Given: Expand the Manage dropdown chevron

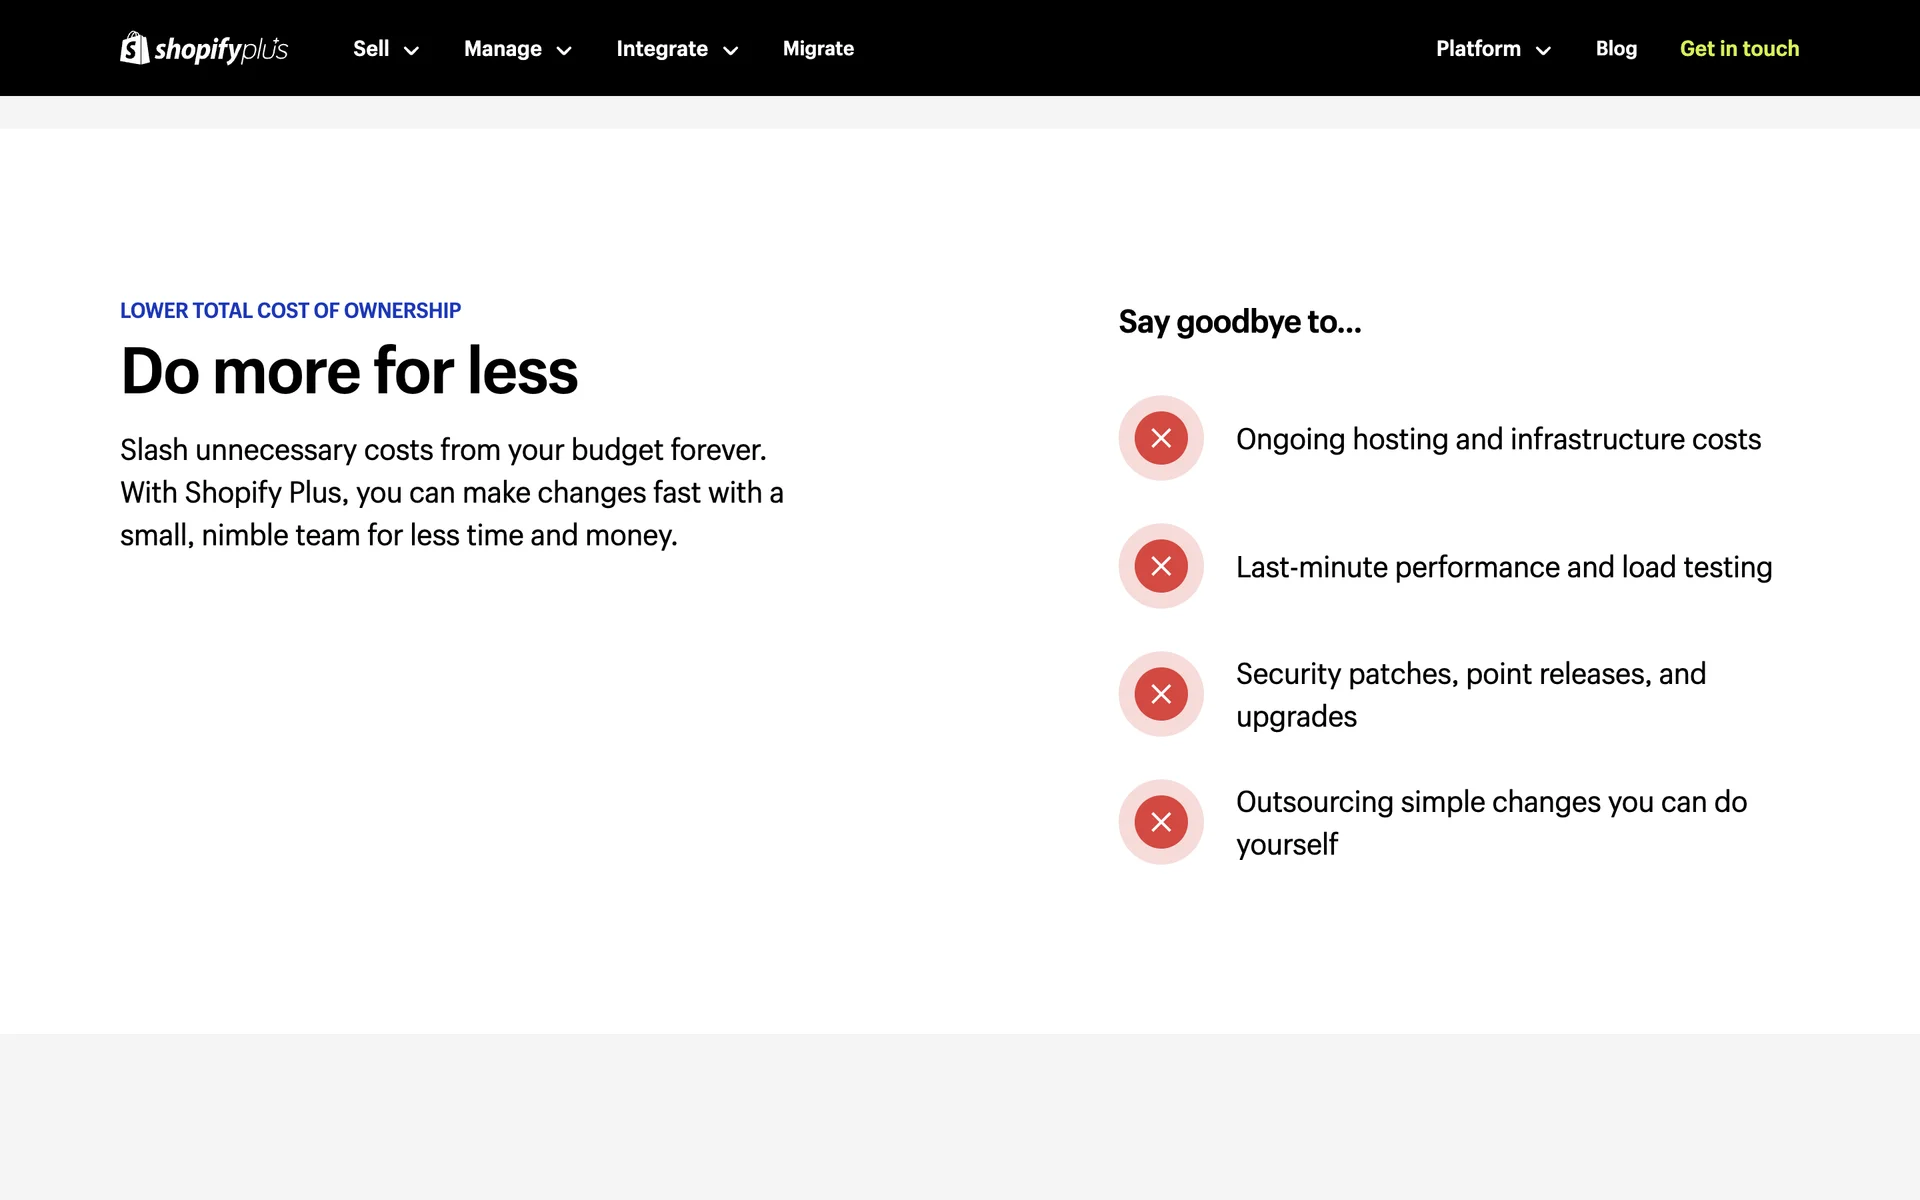Looking at the screenshot, I should pos(564,50).
